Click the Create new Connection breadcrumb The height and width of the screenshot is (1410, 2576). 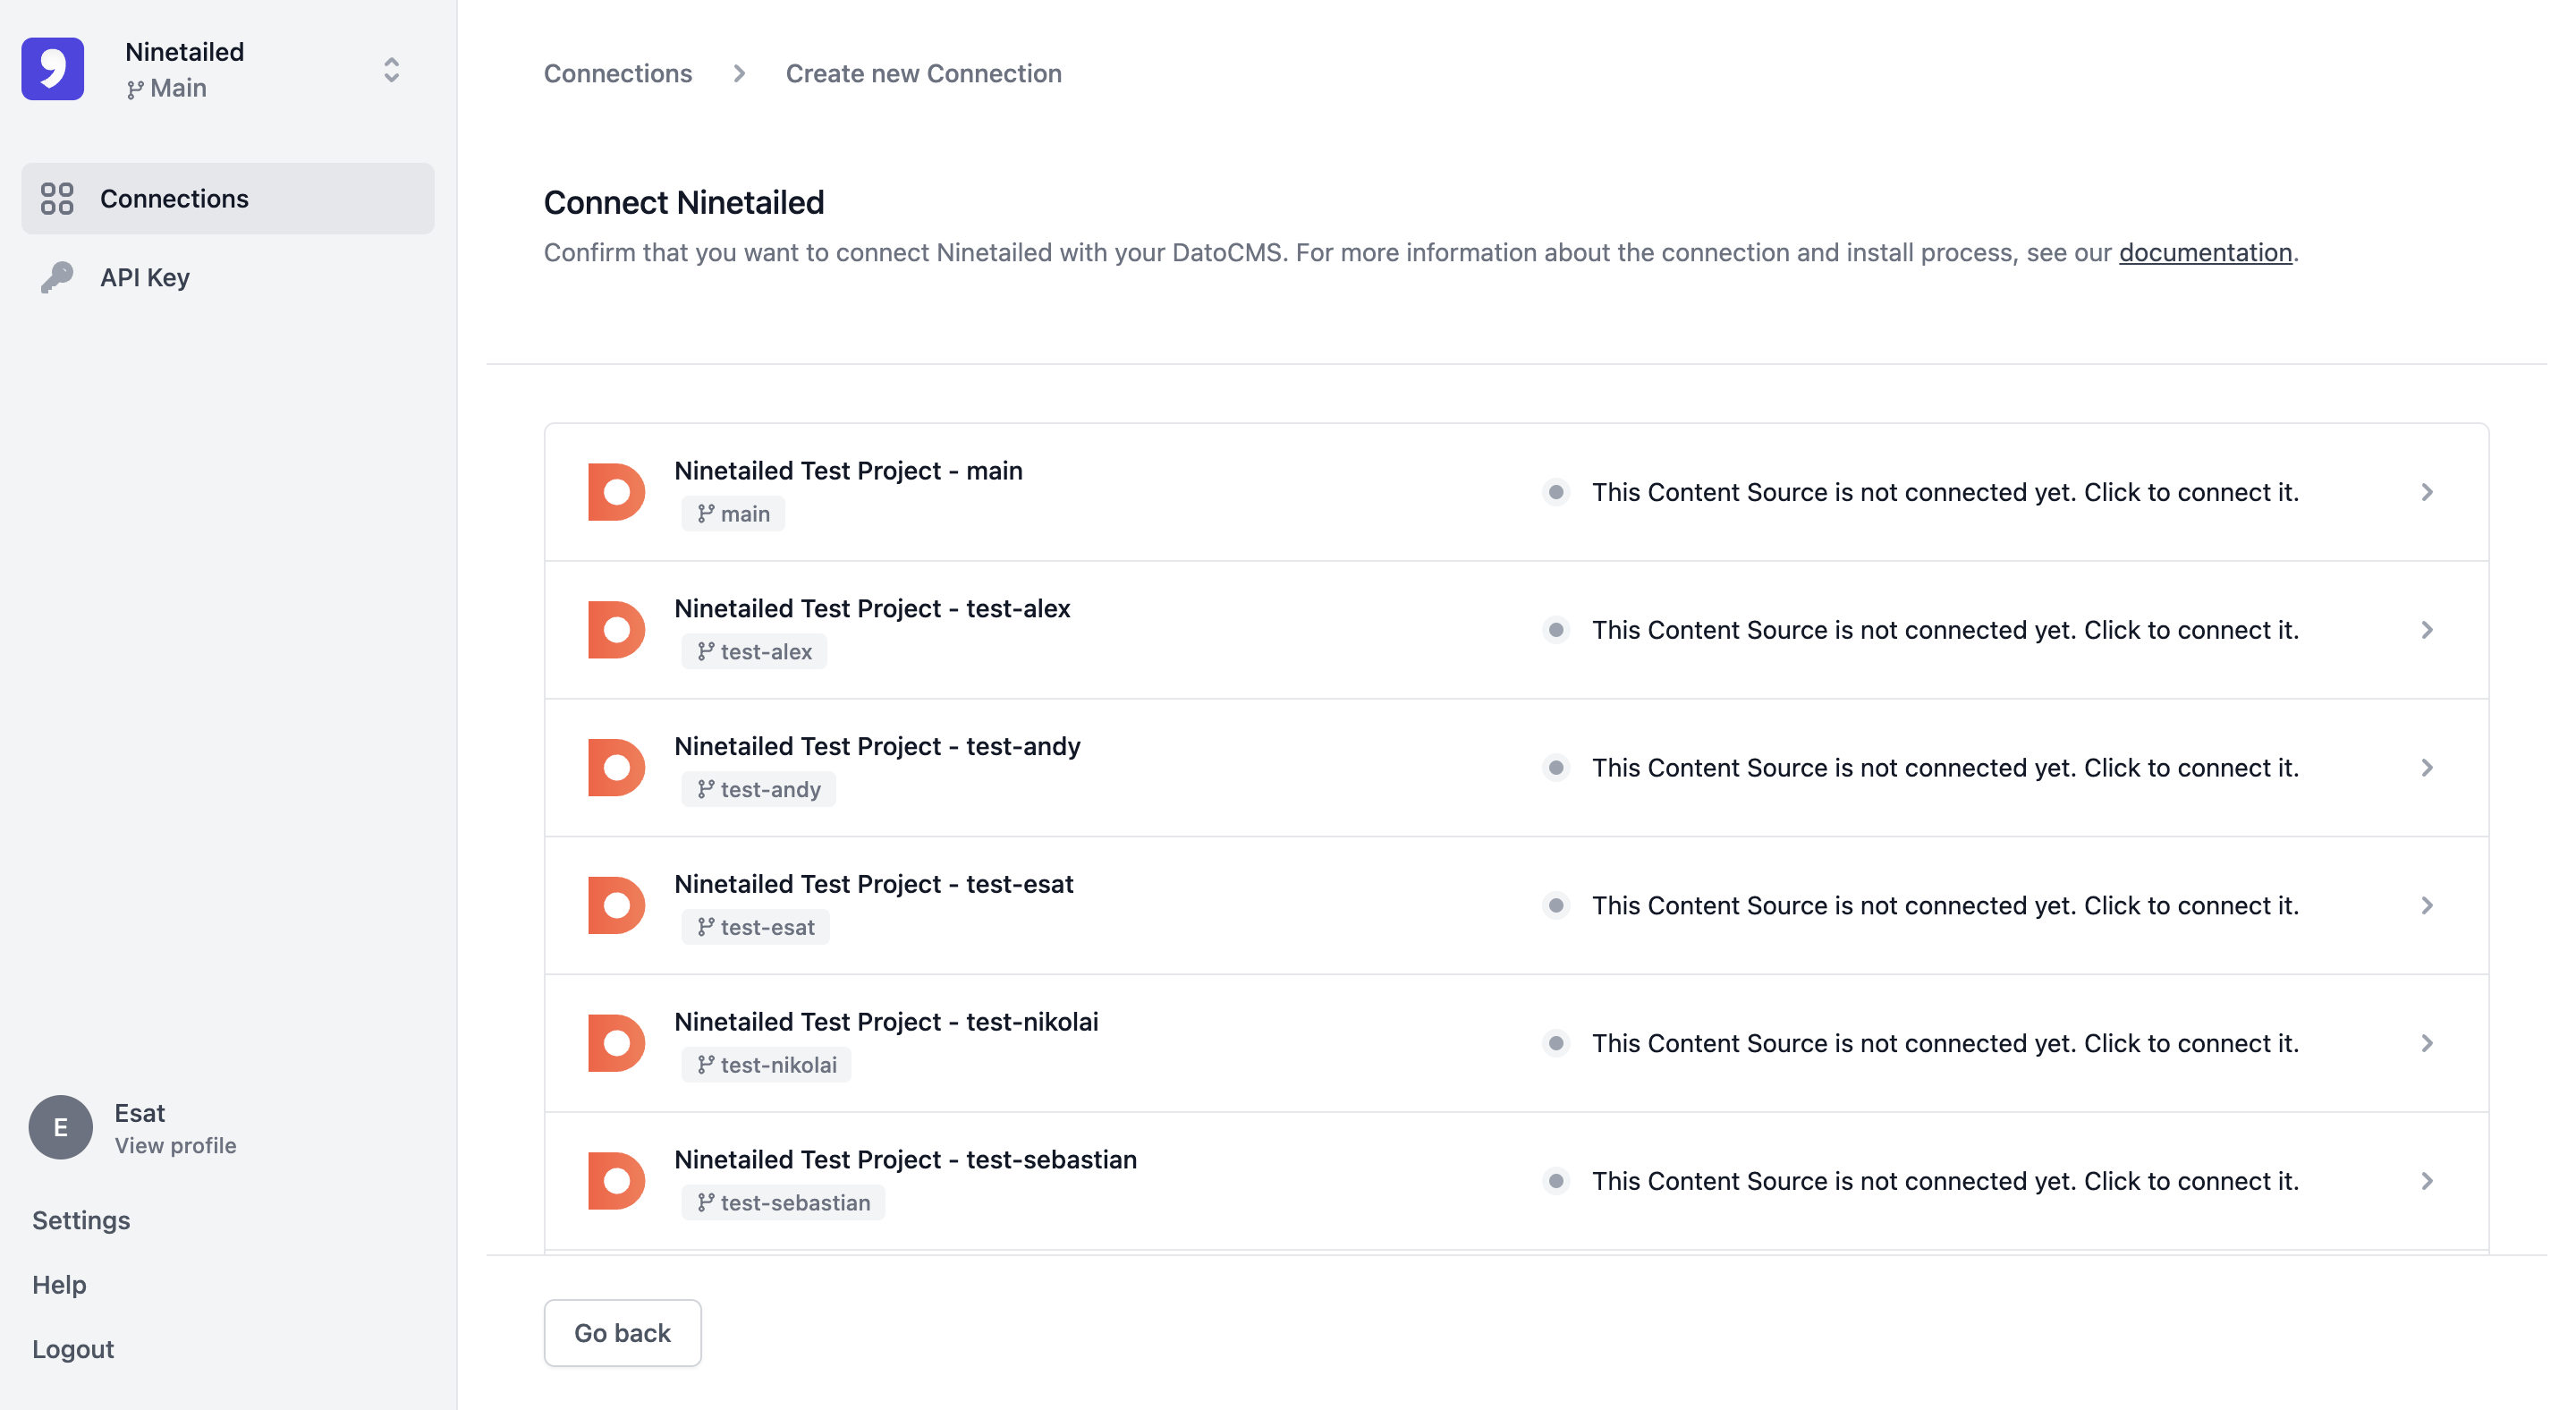[923, 73]
